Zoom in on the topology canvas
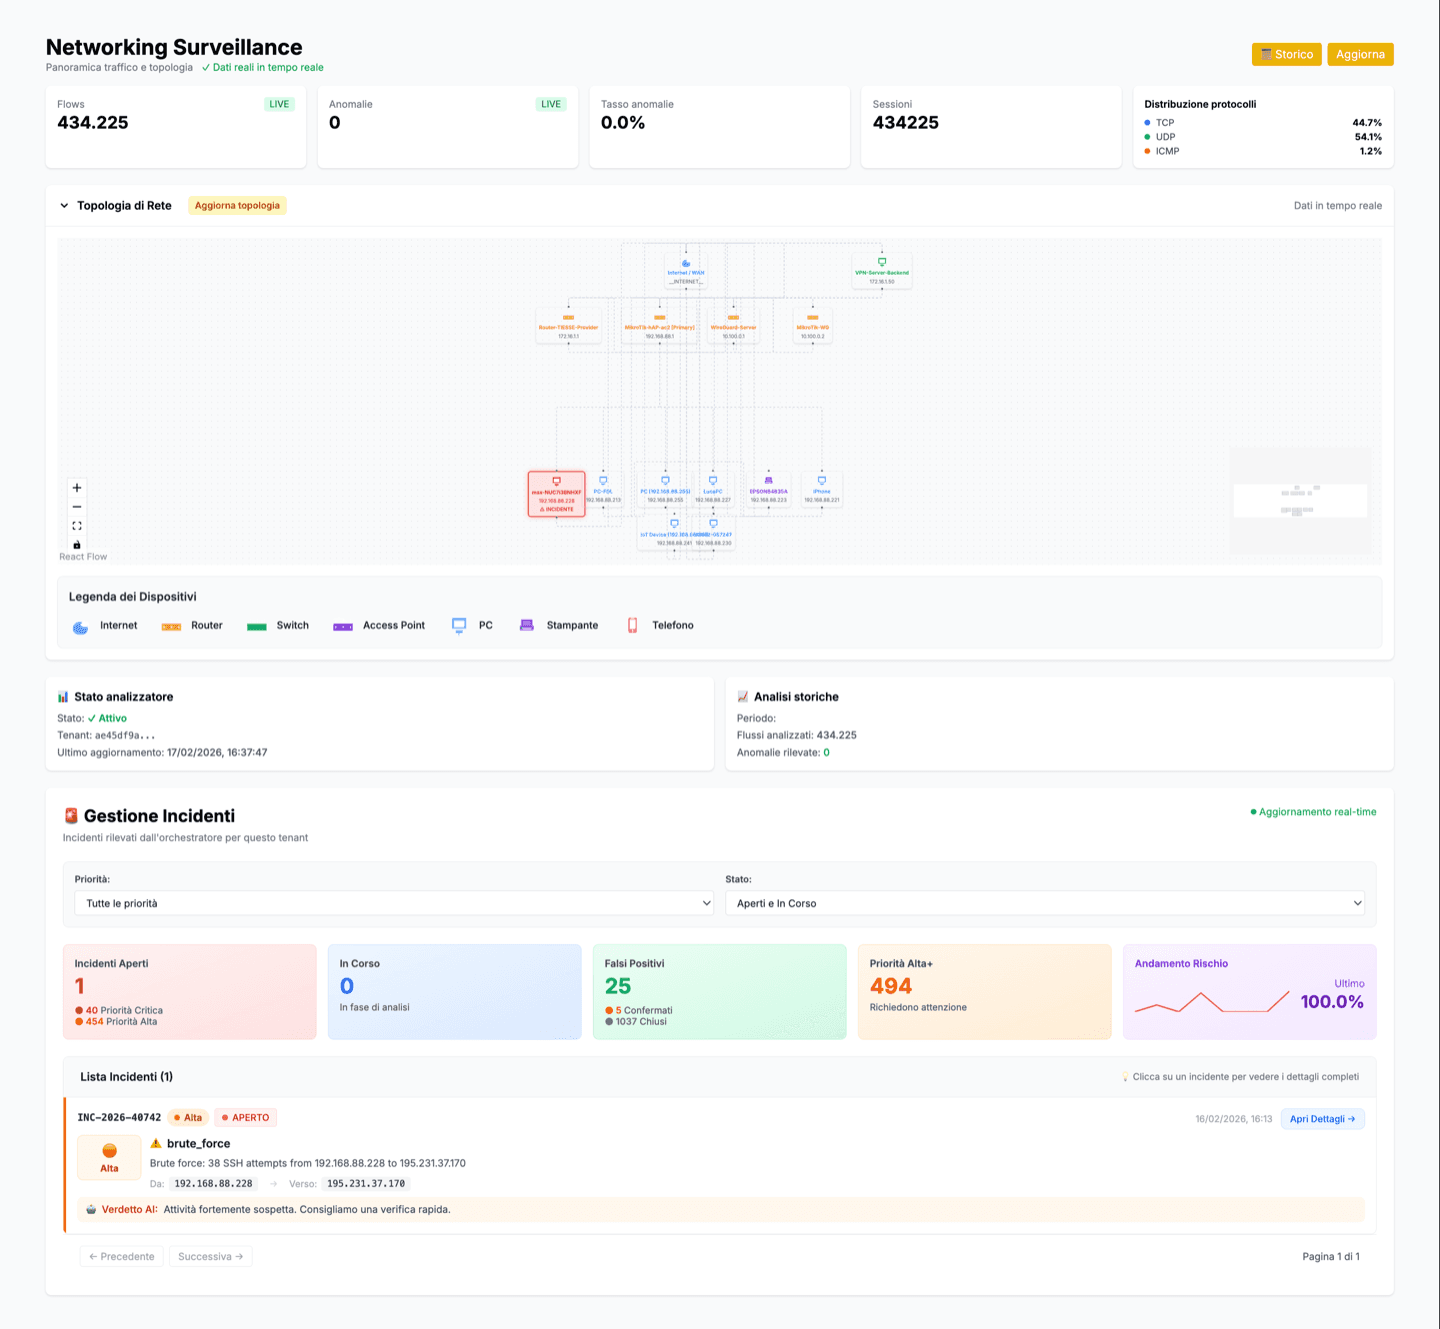1440x1329 pixels. (77, 488)
